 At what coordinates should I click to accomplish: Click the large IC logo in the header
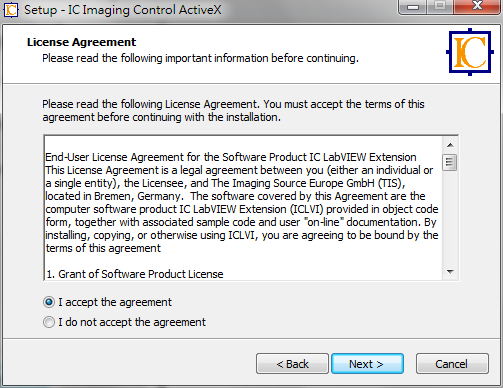point(470,52)
